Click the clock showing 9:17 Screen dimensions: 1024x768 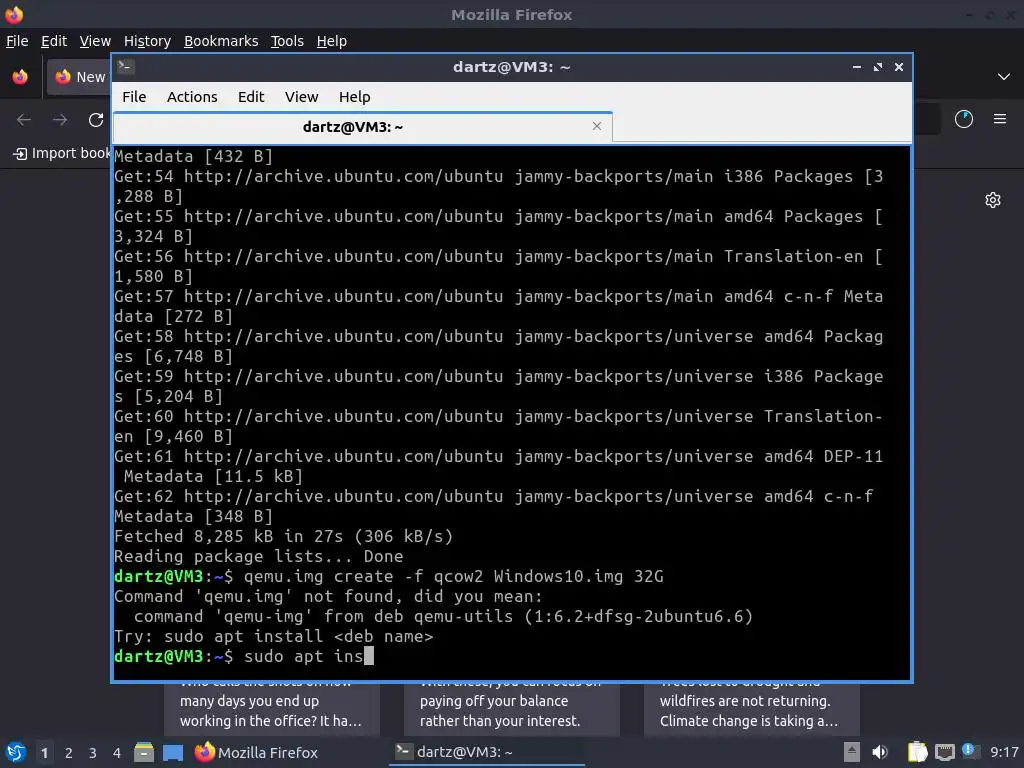click(x=1004, y=752)
